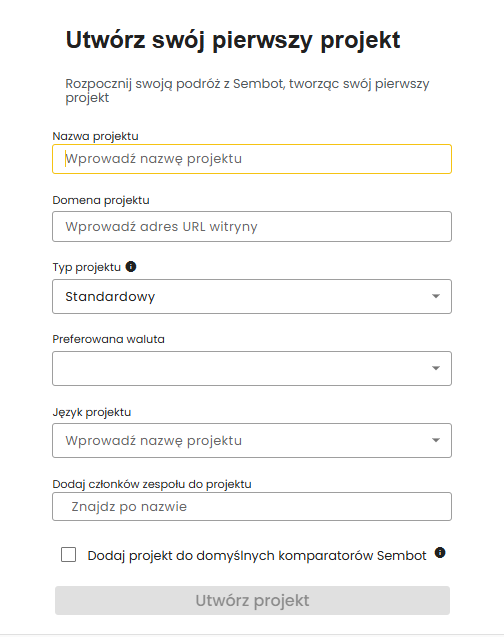Click the arrow in the Język projektu field
The height and width of the screenshot is (637, 504).
pos(436,440)
